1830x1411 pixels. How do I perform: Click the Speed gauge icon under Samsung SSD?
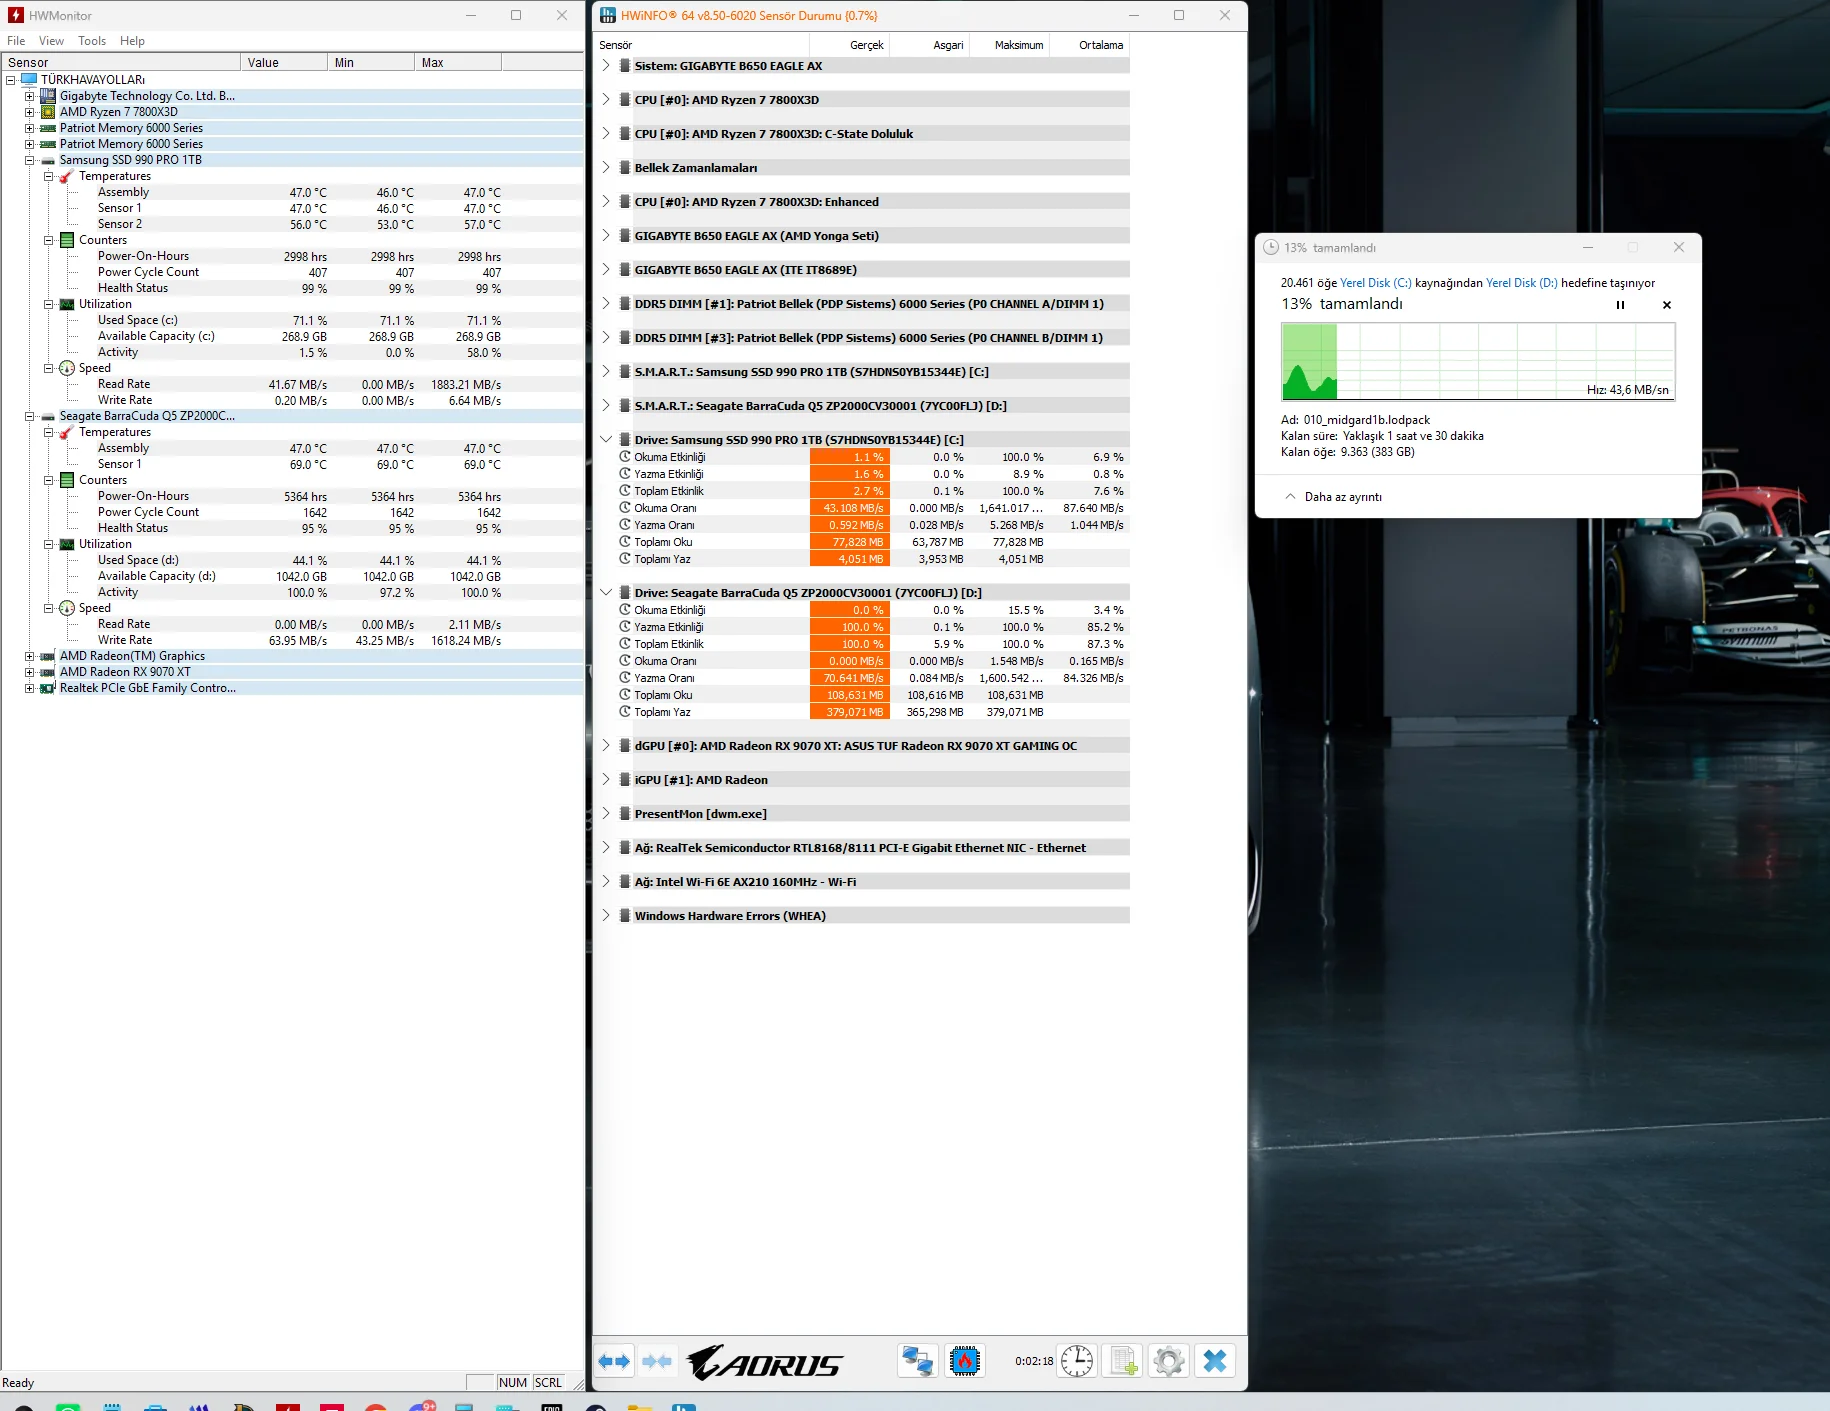67,368
